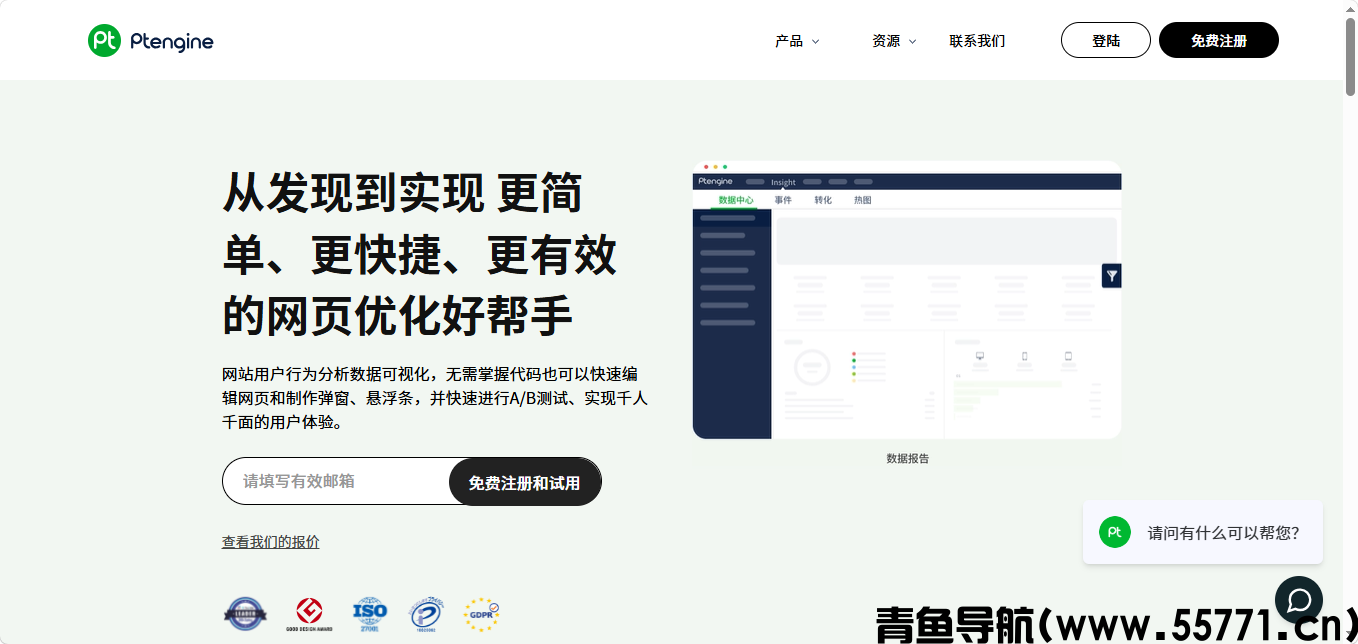Click the privacy mark P badge
1358x644 pixels.
point(425,613)
